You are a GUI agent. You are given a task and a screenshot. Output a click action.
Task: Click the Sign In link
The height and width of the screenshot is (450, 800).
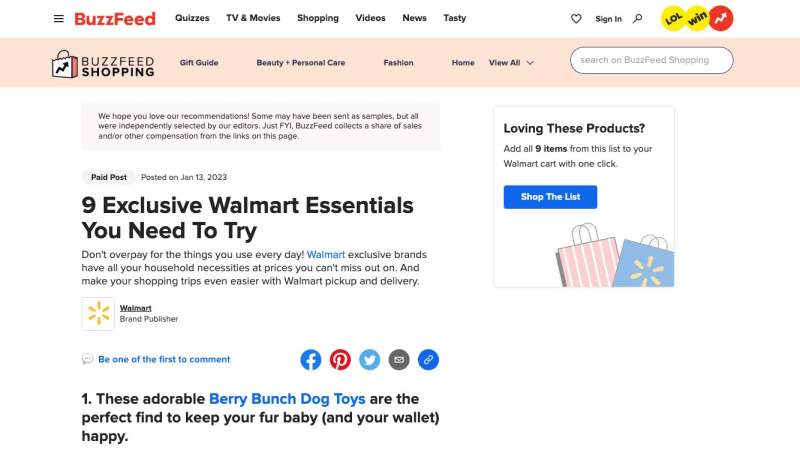(608, 19)
